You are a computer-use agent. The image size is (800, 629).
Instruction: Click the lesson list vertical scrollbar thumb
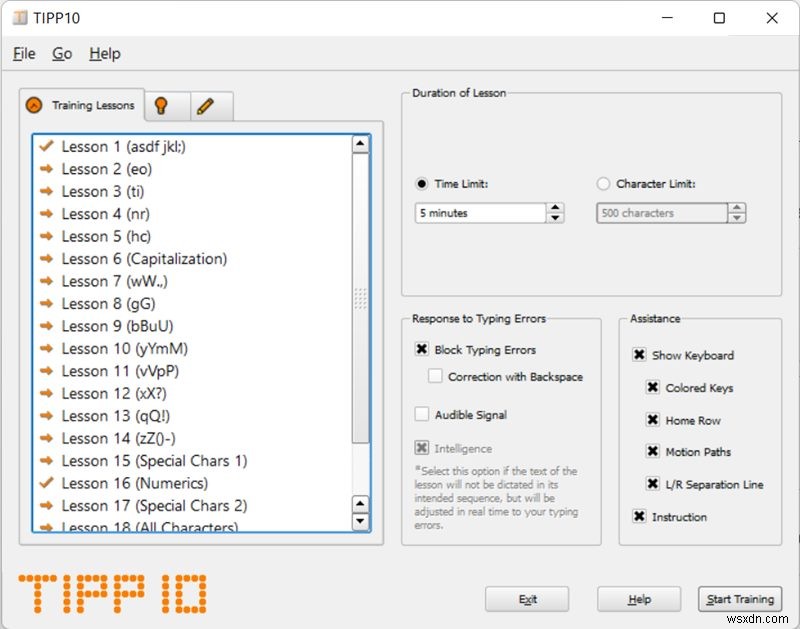click(360, 298)
